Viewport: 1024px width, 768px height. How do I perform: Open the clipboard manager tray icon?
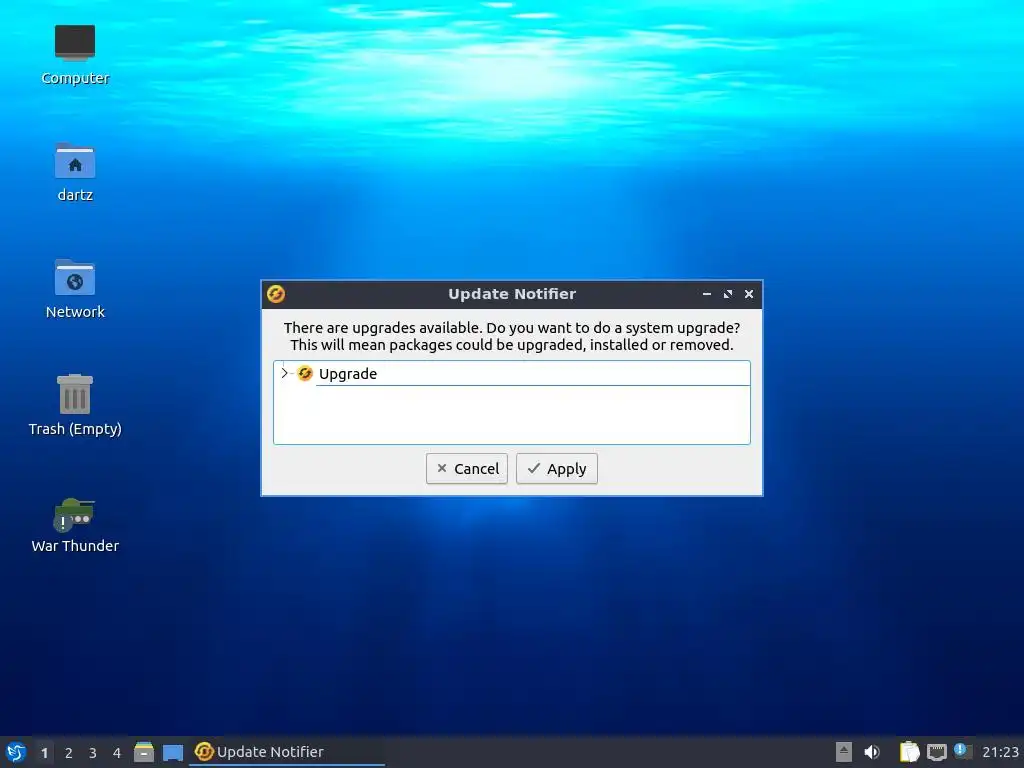coord(909,752)
